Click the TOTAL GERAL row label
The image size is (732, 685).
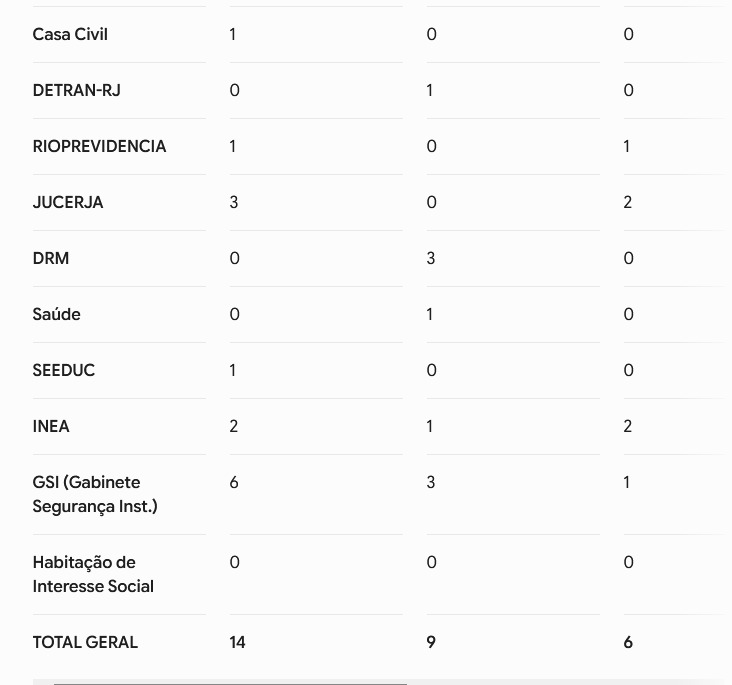[x=85, y=642]
